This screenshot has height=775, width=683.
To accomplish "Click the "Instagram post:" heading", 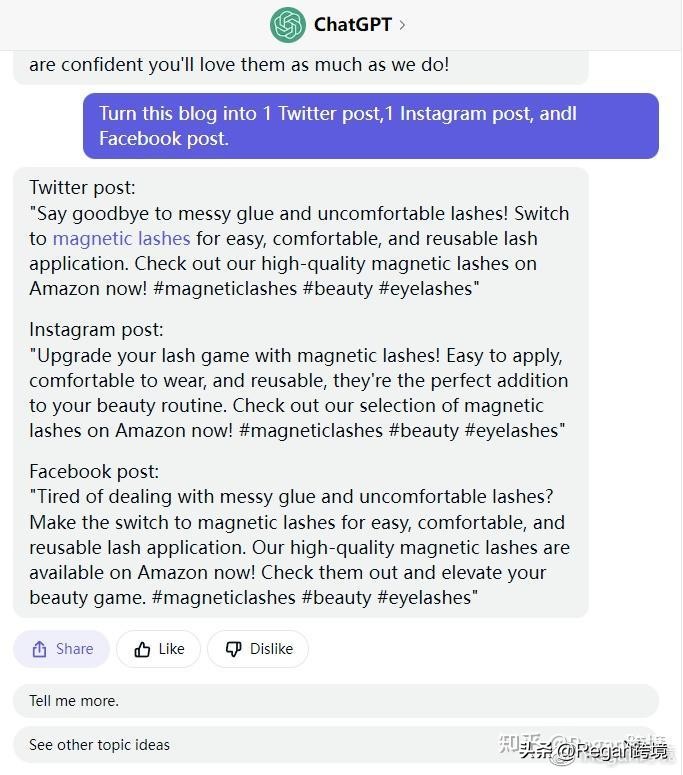I will tap(96, 330).
